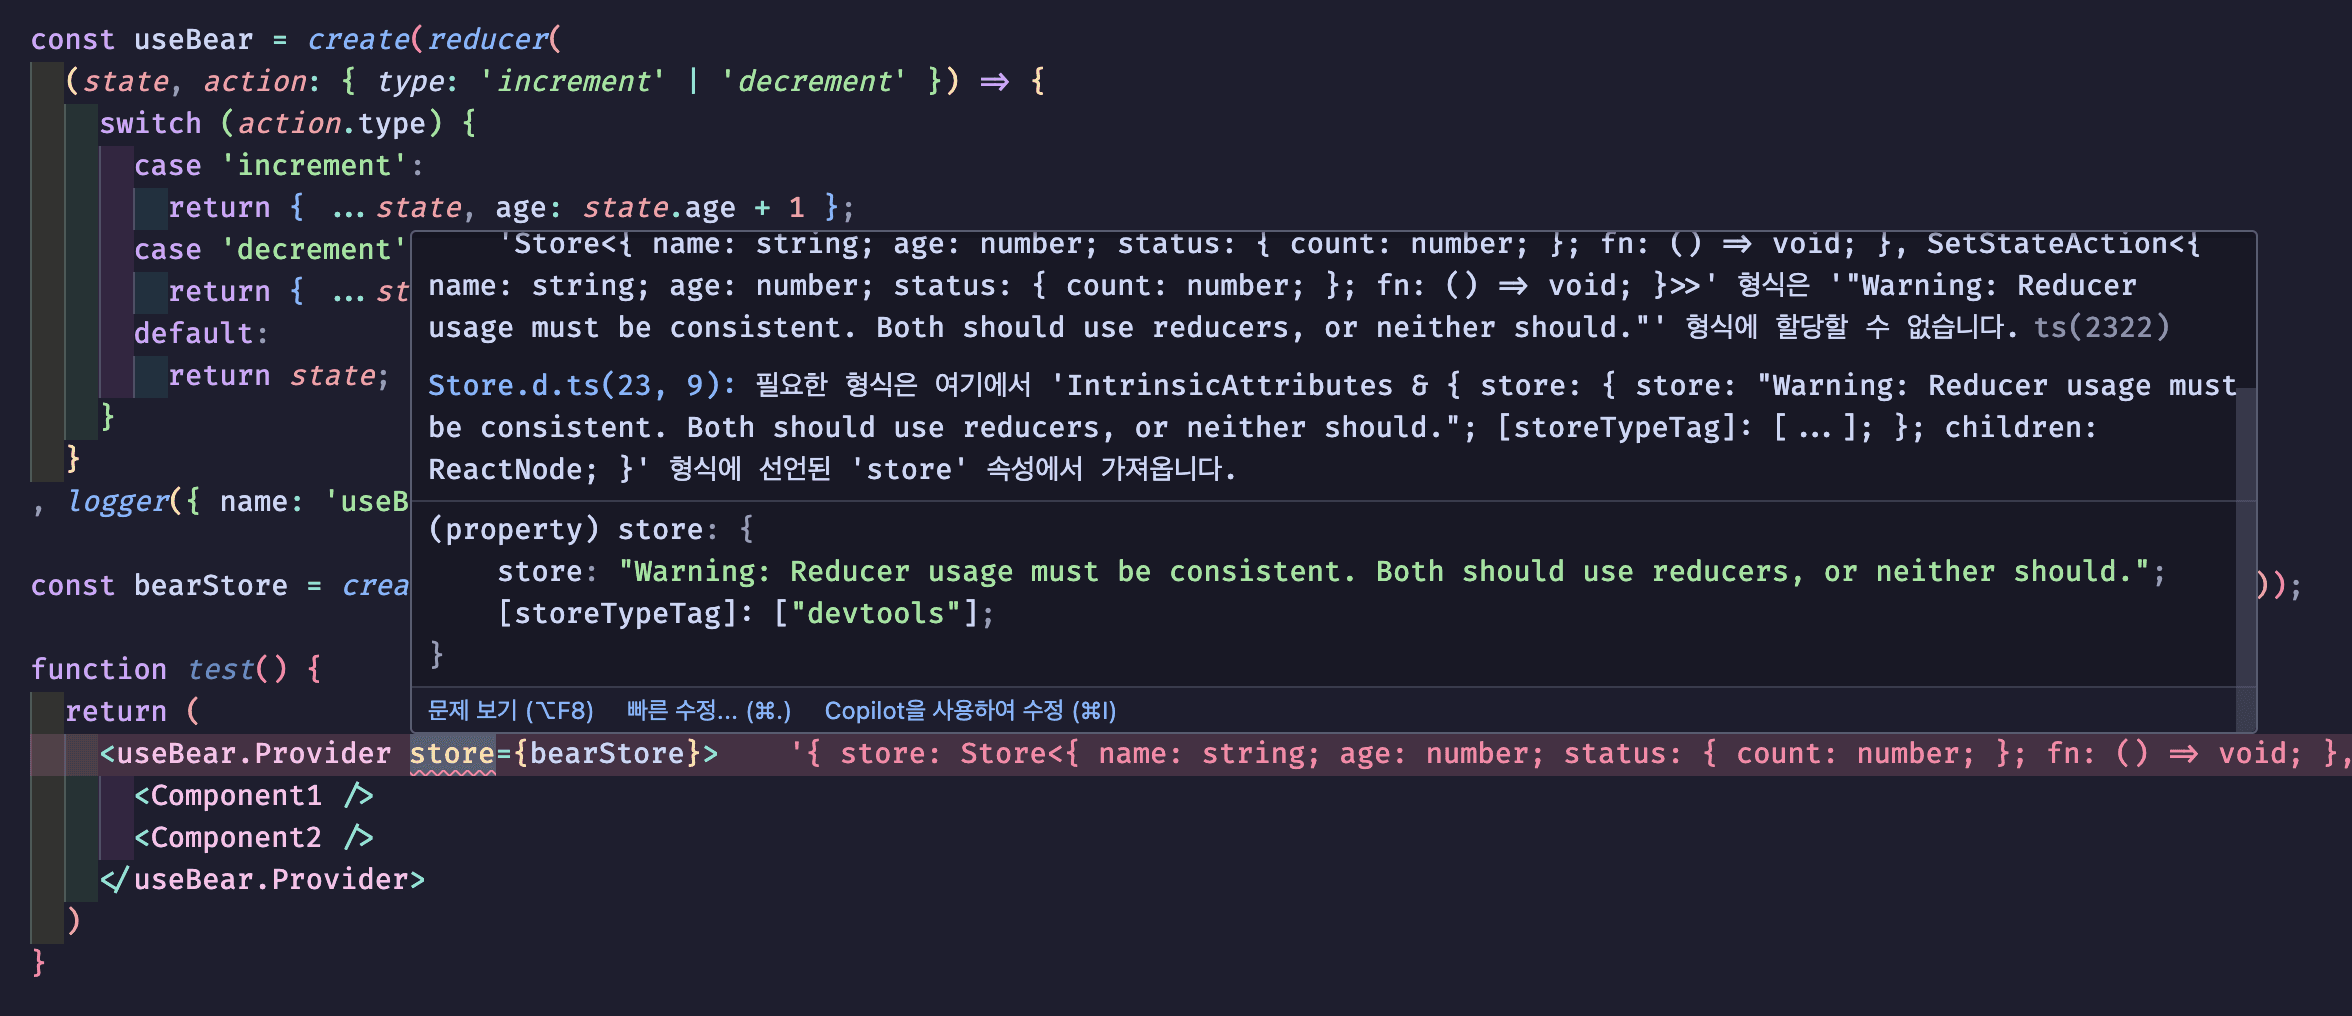Click the inline red error message text
This screenshot has width=2352, height=1016.
click(x=1570, y=754)
